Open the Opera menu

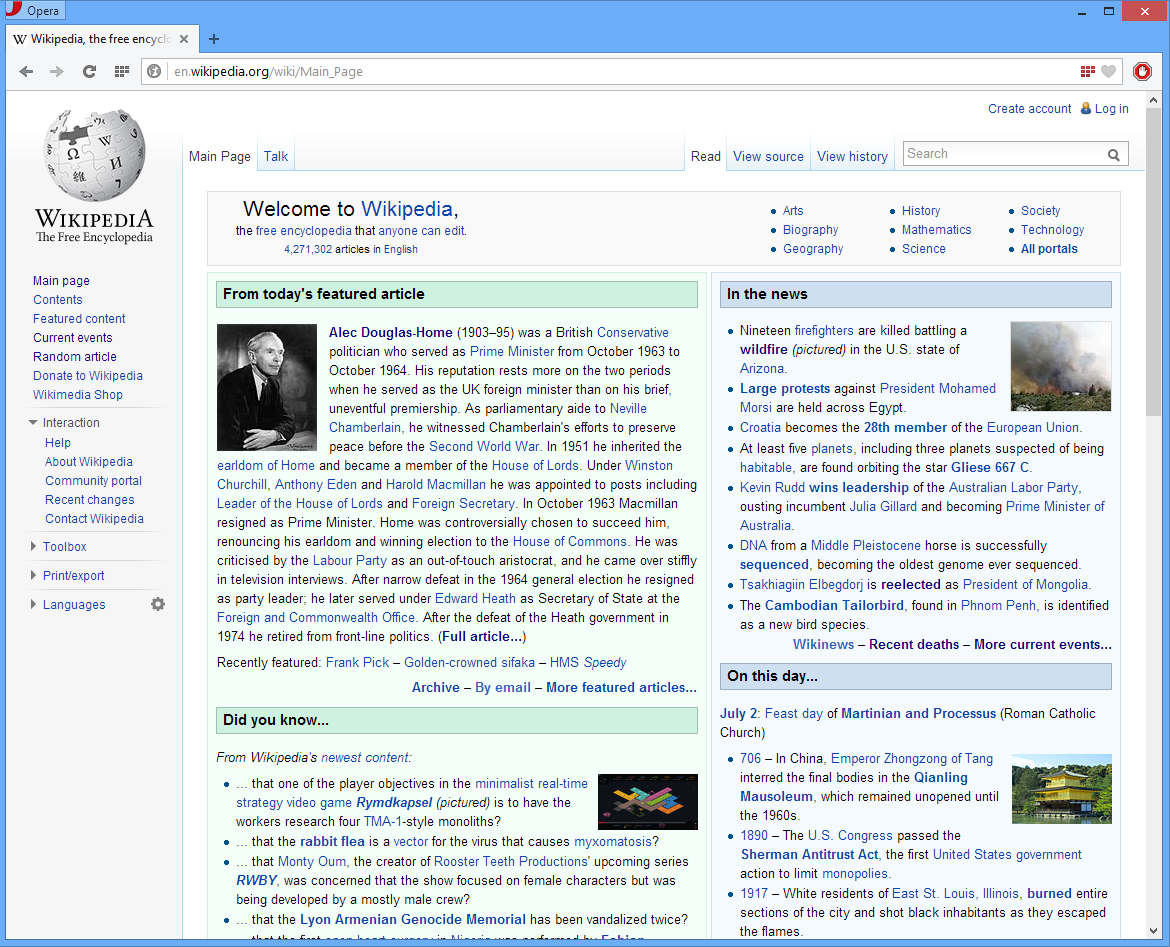(33, 10)
